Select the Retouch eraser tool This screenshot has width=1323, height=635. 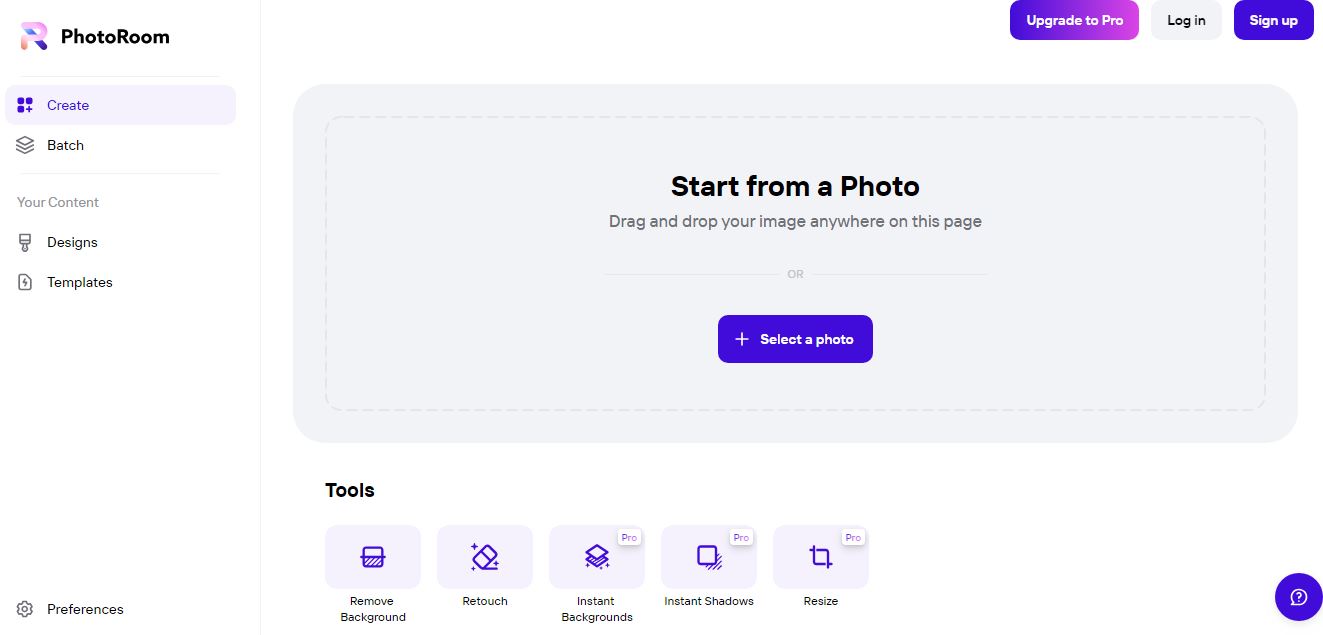[x=485, y=557]
